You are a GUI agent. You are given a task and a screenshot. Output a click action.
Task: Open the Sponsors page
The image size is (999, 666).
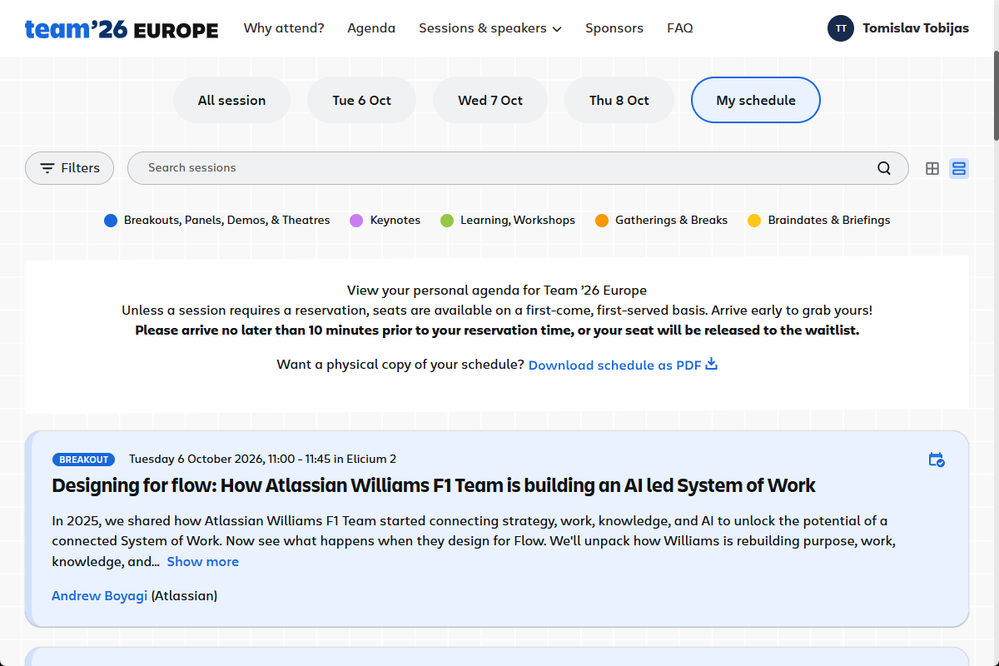click(x=614, y=28)
